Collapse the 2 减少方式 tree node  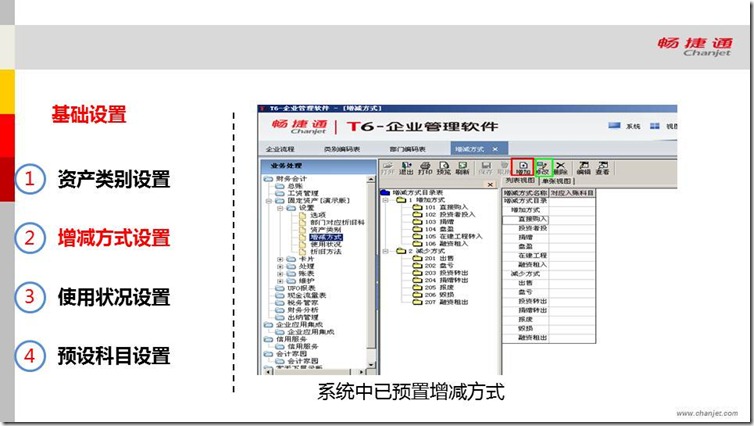pyautogui.click(x=386, y=251)
